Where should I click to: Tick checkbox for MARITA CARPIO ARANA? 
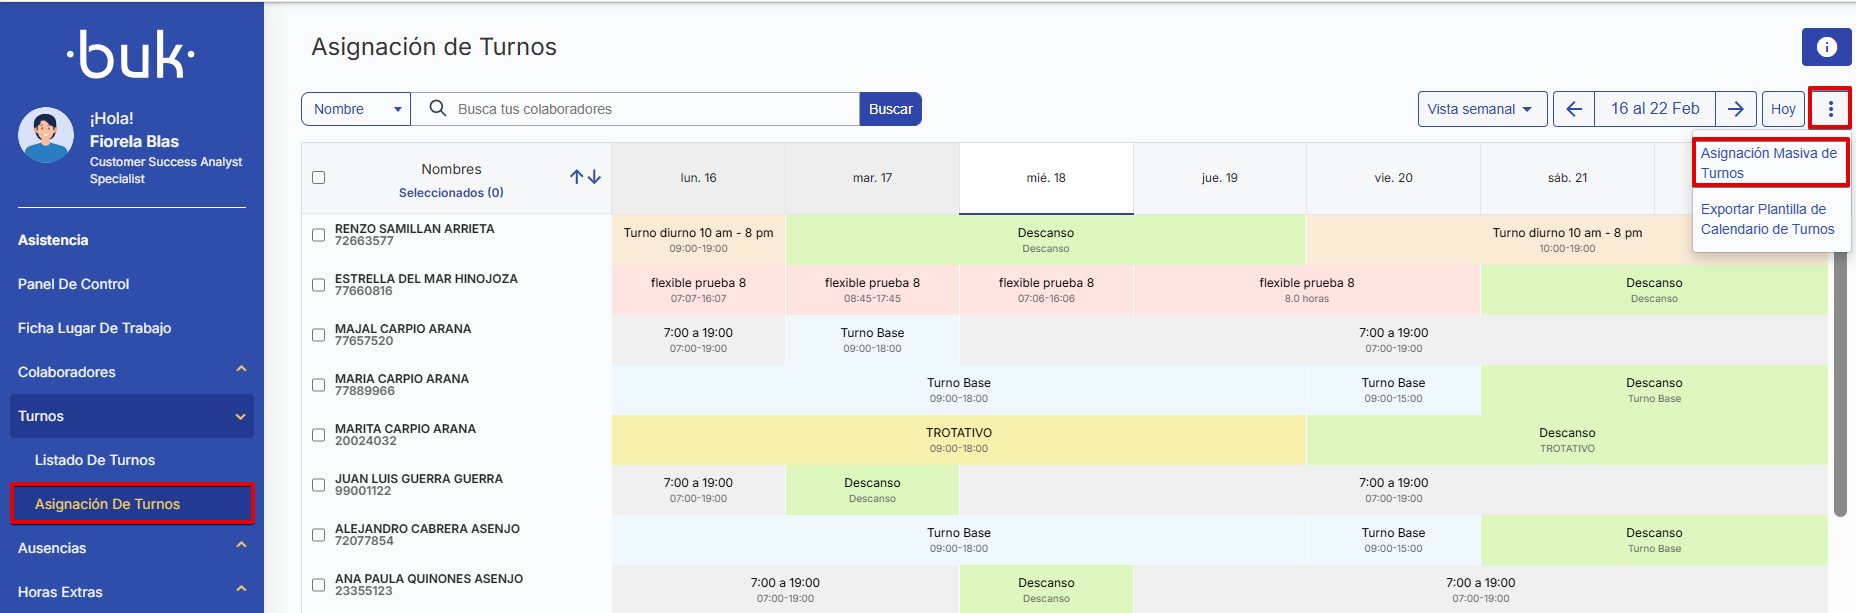[x=319, y=435]
